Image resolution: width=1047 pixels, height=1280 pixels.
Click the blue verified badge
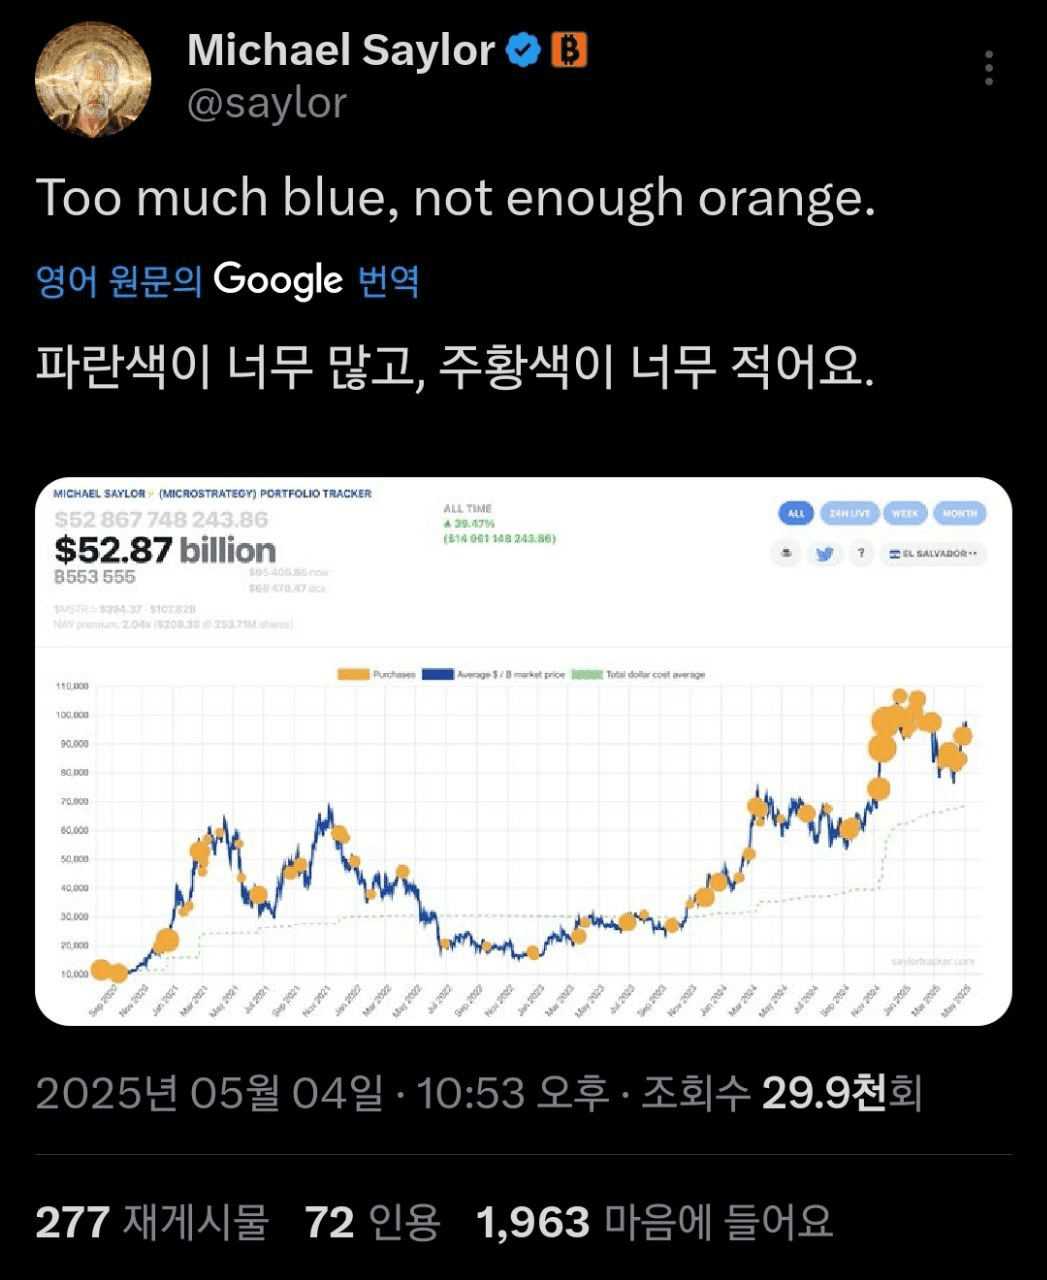(x=523, y=50)
